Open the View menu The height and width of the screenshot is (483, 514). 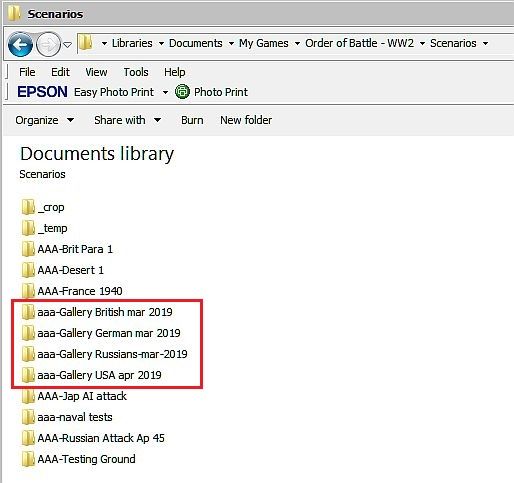96,72
